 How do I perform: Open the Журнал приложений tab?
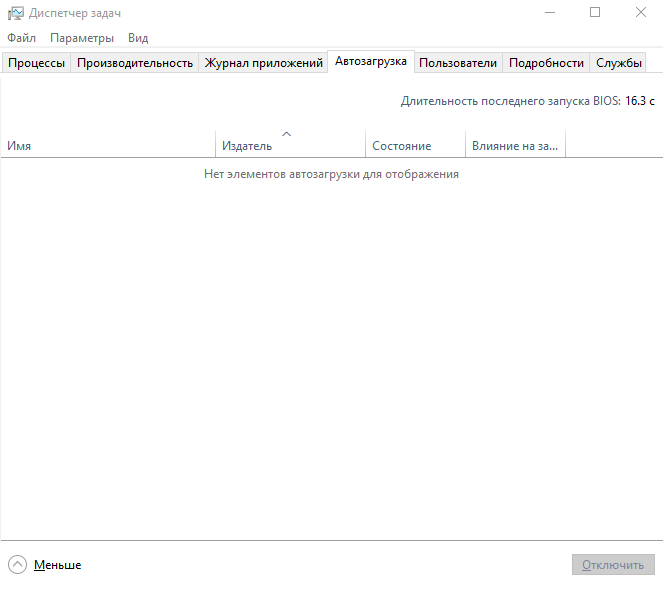(x=263, y=63)
